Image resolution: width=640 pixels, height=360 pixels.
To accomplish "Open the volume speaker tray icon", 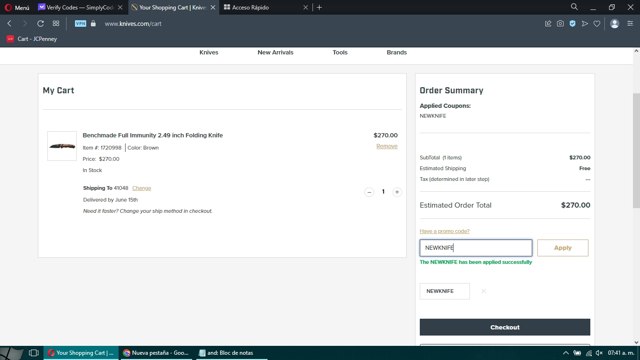I will pos(599,353).
